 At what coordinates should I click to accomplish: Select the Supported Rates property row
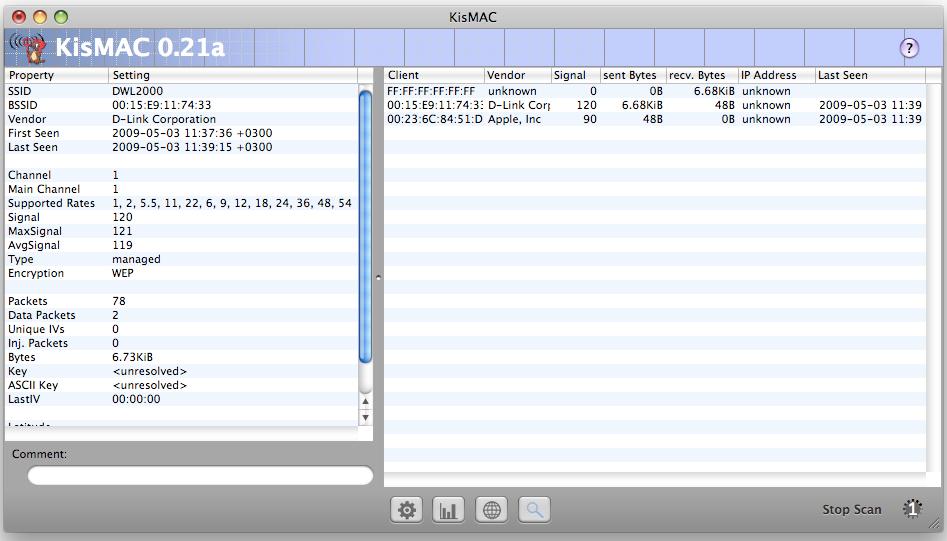(181, 203)
